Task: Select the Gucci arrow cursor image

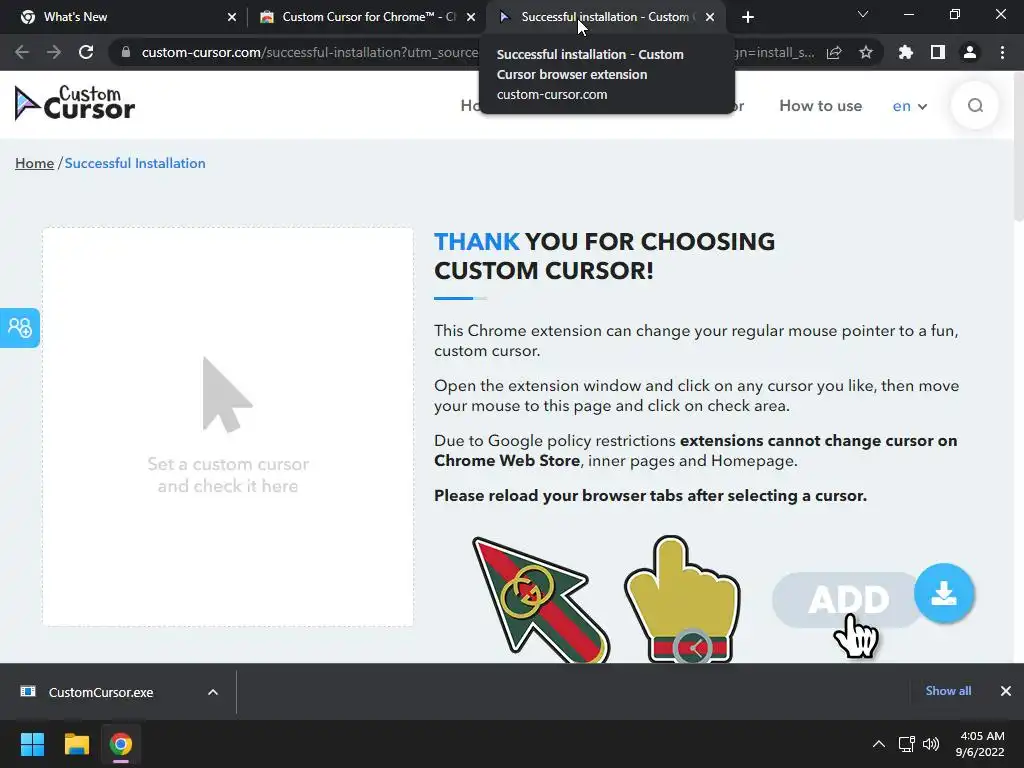Action: click(x=541, y=600)
